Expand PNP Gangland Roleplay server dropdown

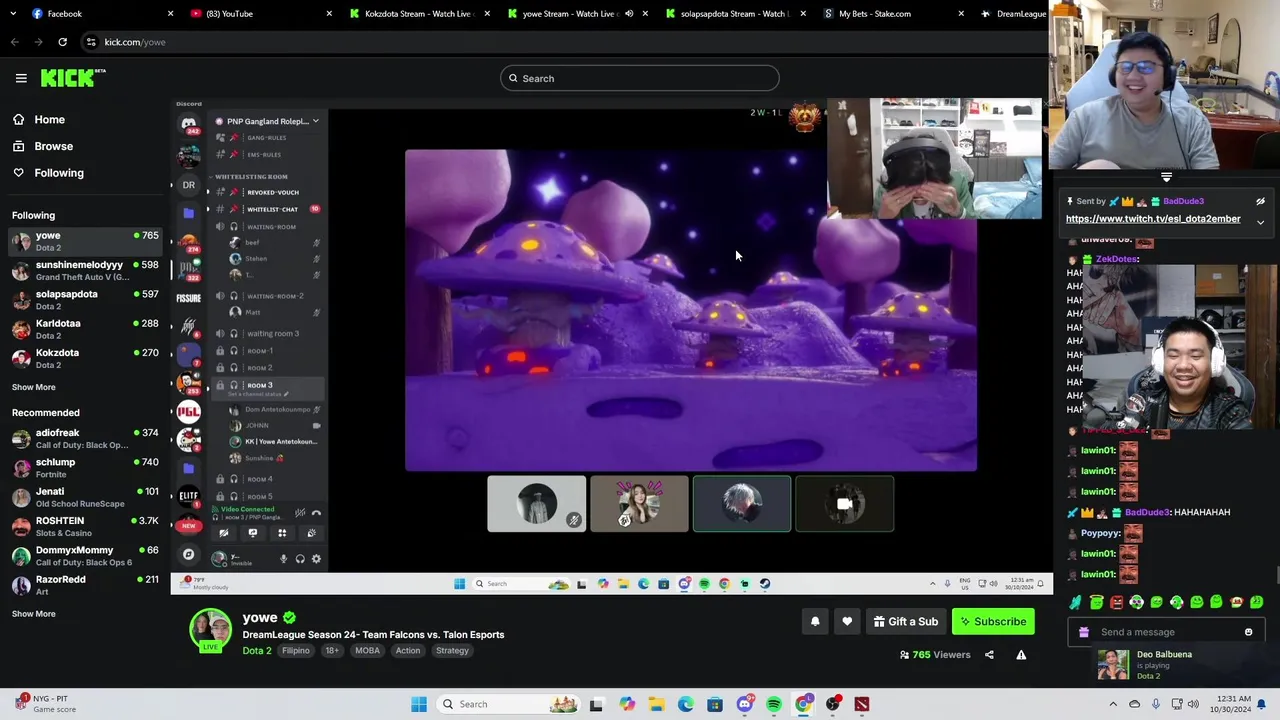pos(315,121)
